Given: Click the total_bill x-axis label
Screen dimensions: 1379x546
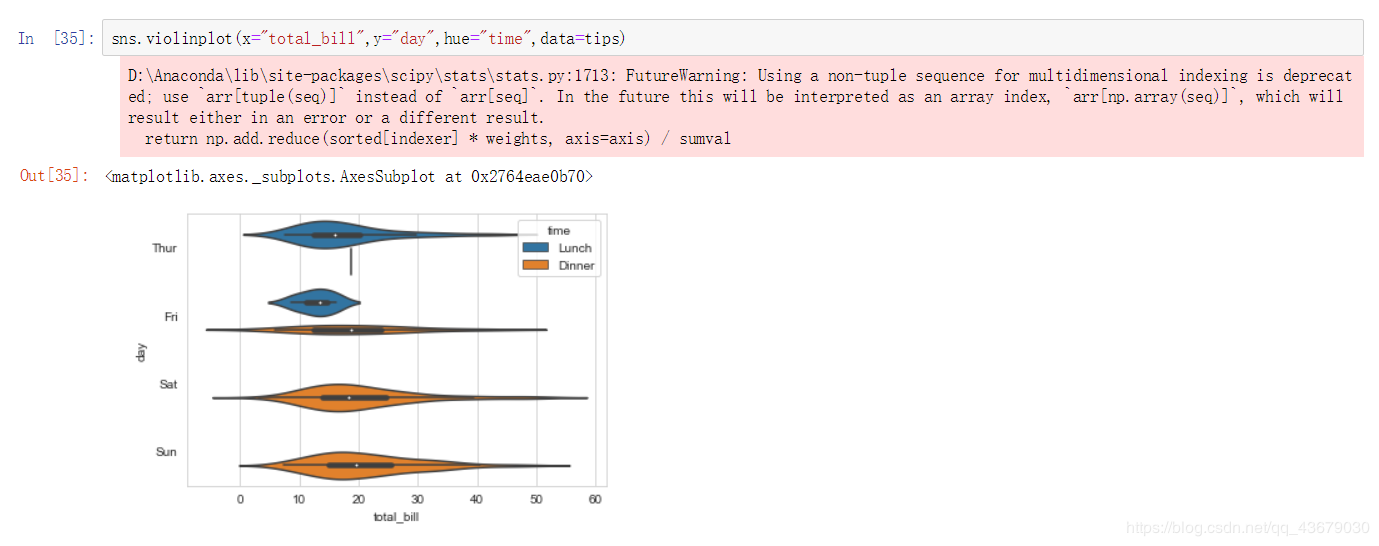Looking at the screenshot, I should 397,516.
